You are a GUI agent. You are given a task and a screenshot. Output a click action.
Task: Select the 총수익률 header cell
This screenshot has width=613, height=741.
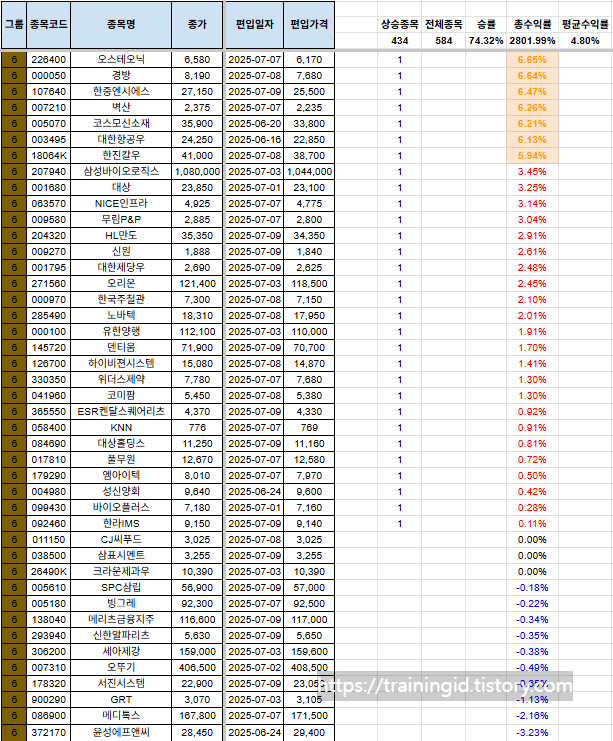(532, 25)
